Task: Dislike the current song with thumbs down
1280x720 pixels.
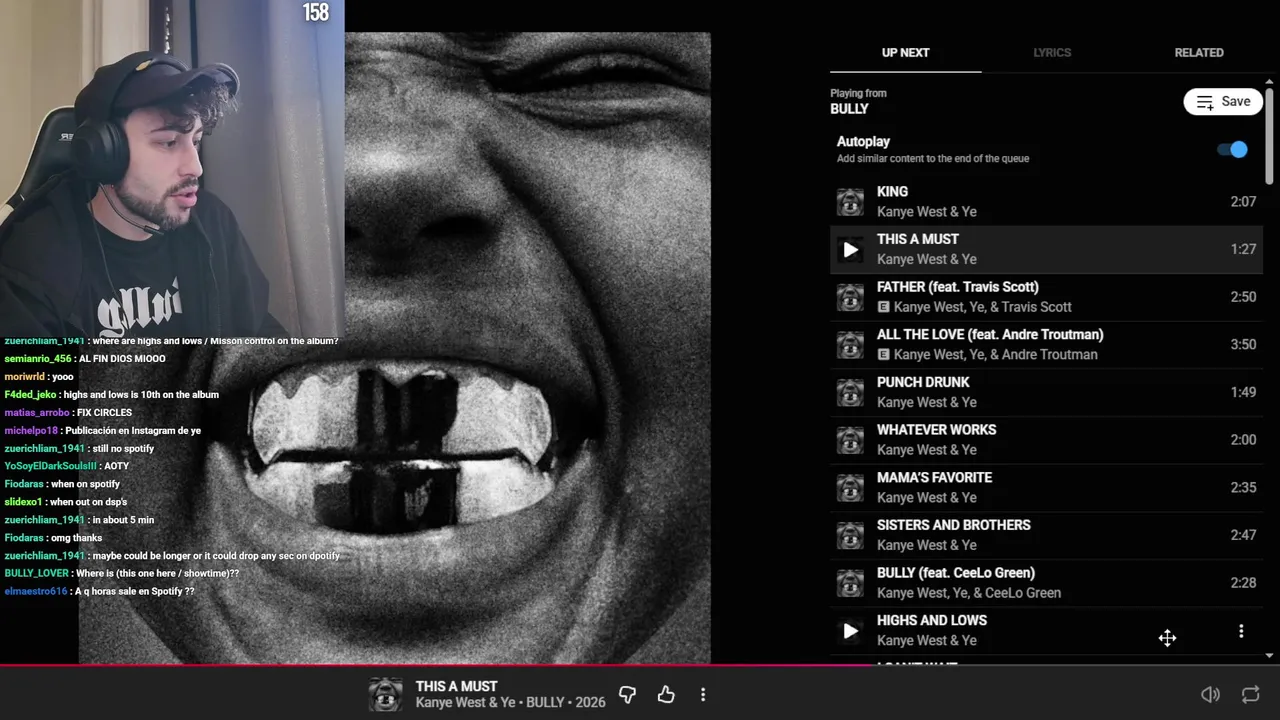Action: [x=627, y=694]
